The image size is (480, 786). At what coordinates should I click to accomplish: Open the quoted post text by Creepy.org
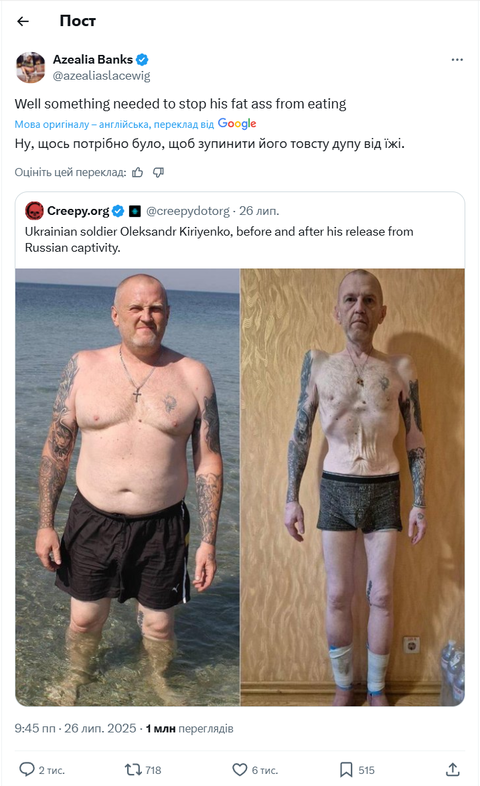219,239
